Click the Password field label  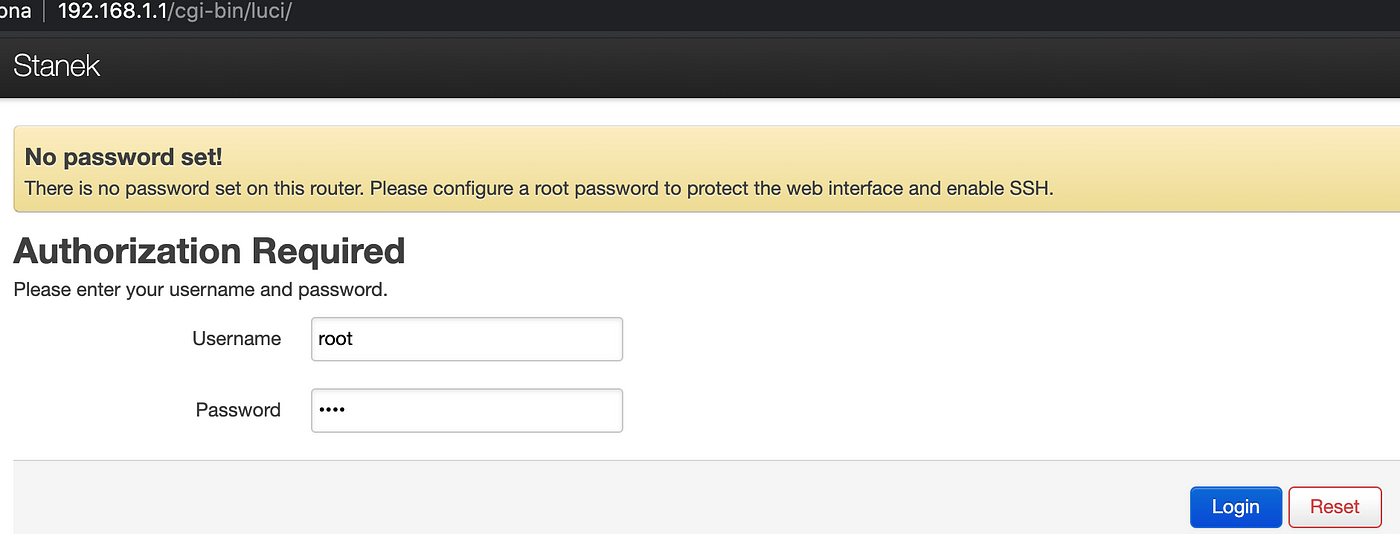(238, 410)
